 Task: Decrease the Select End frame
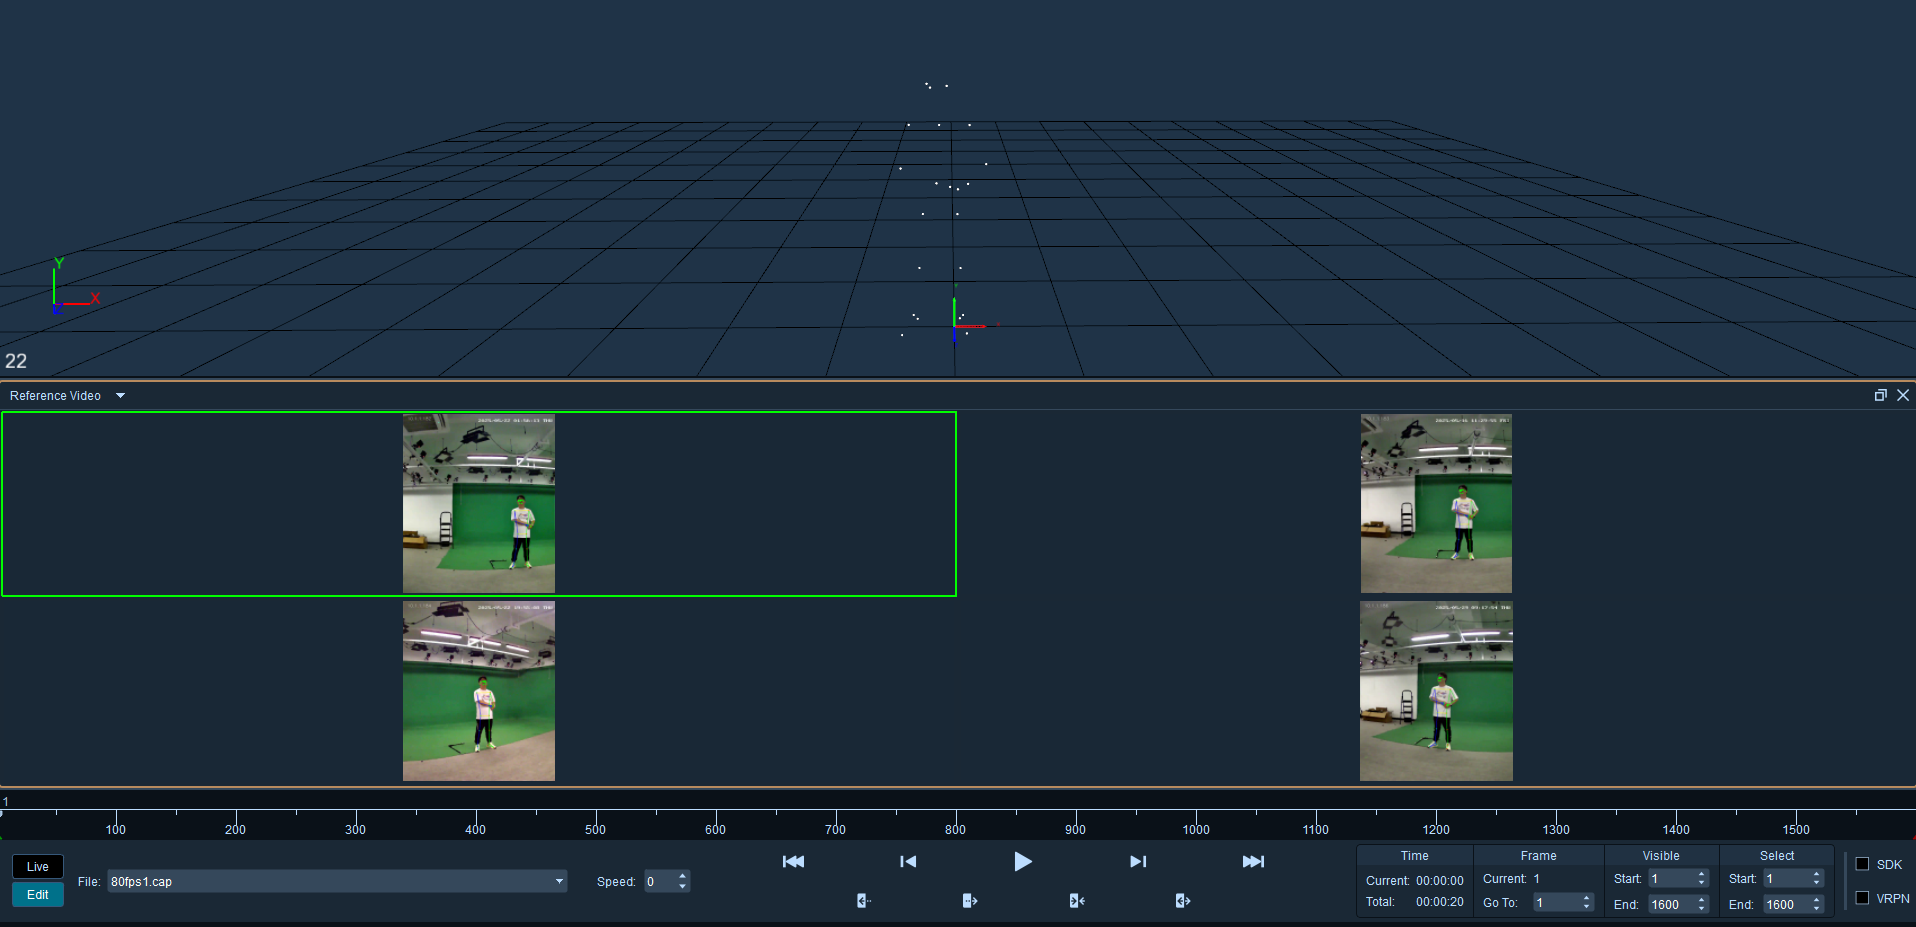pyautogui.click(x=1816, y=909)
